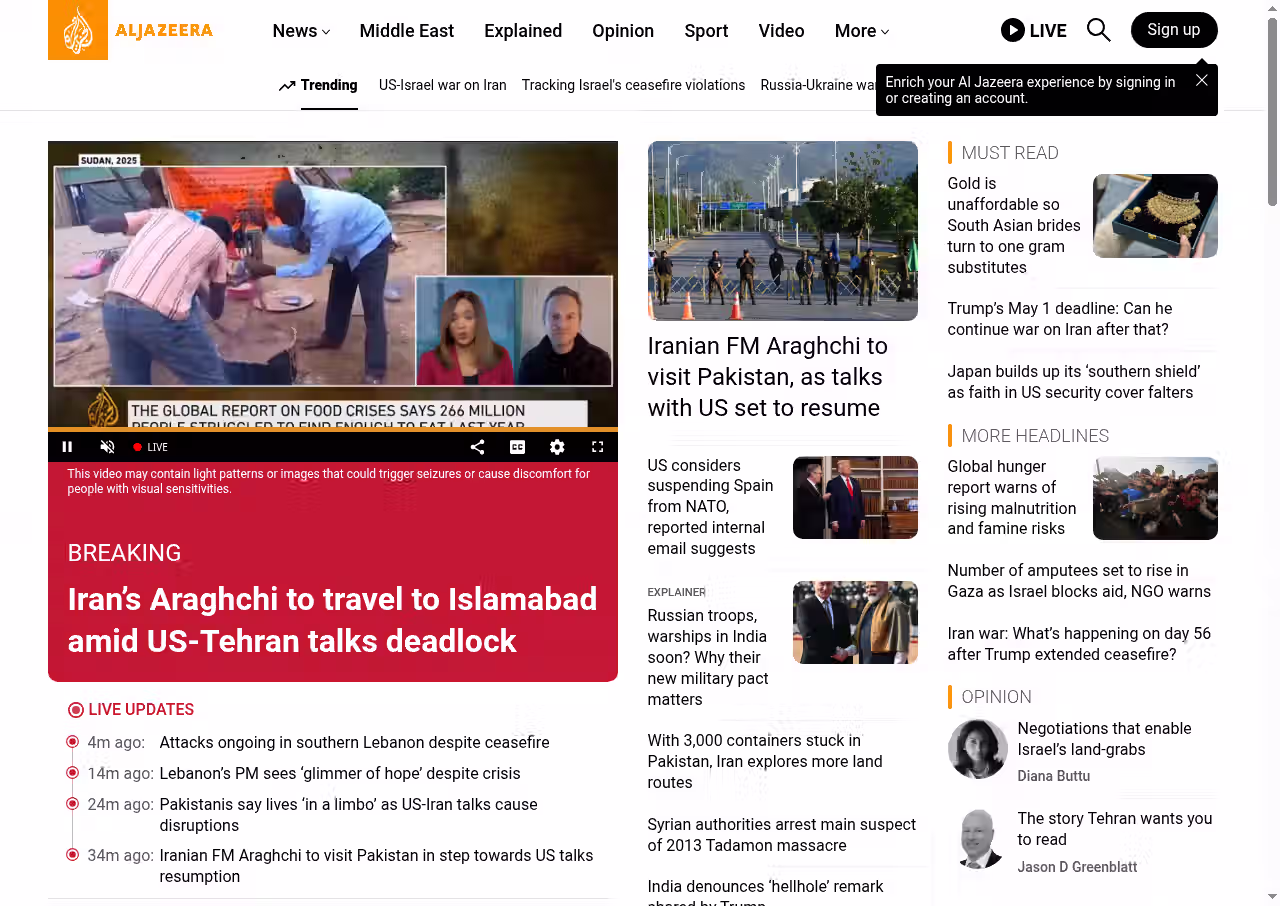Open the search magnifier icon
The height and width of the screenshot is (906, 1280).
[1098, 30]
